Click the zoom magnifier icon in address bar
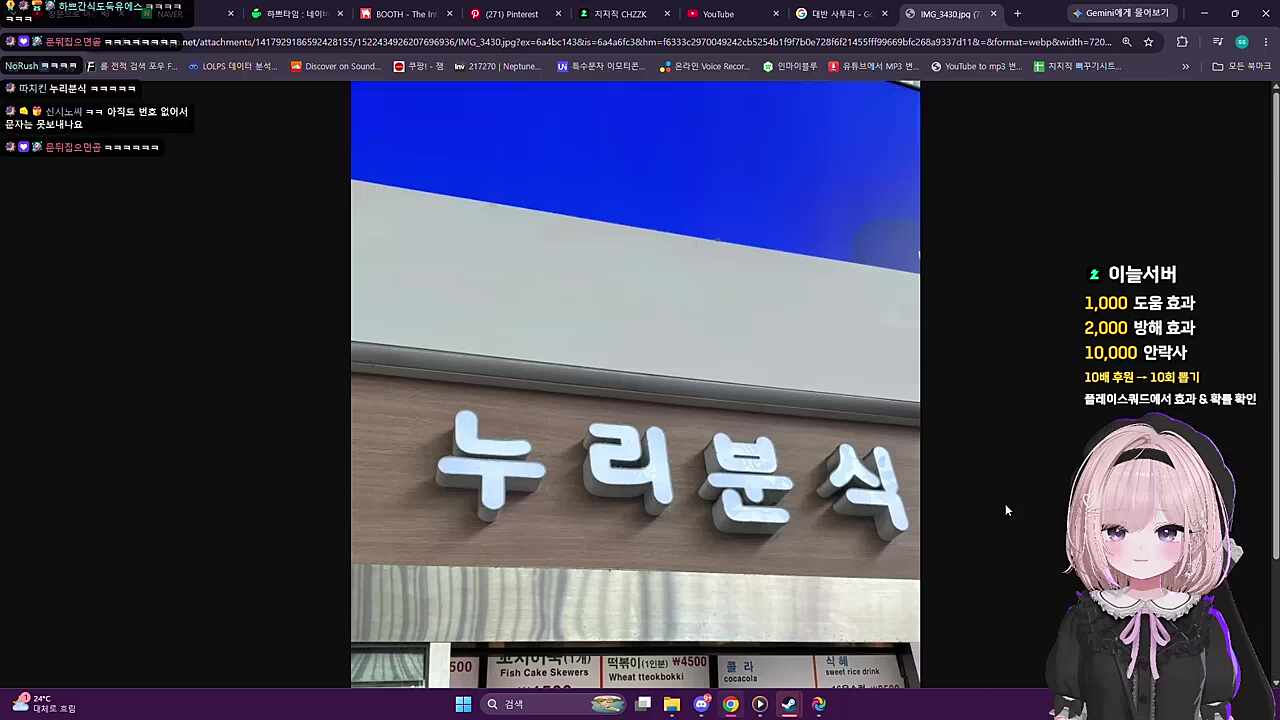The image size is (1280, 720). (x=1126, y=42)
